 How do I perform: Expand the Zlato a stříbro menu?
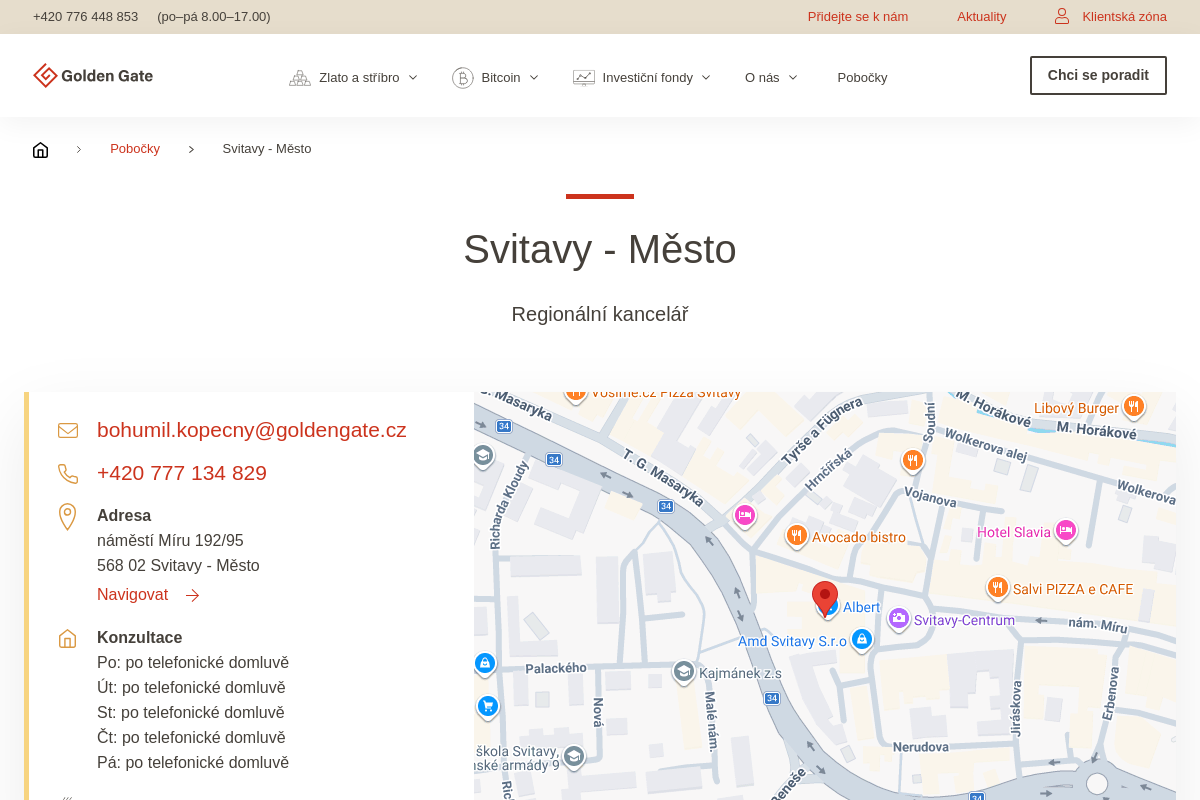click(368, 78)
